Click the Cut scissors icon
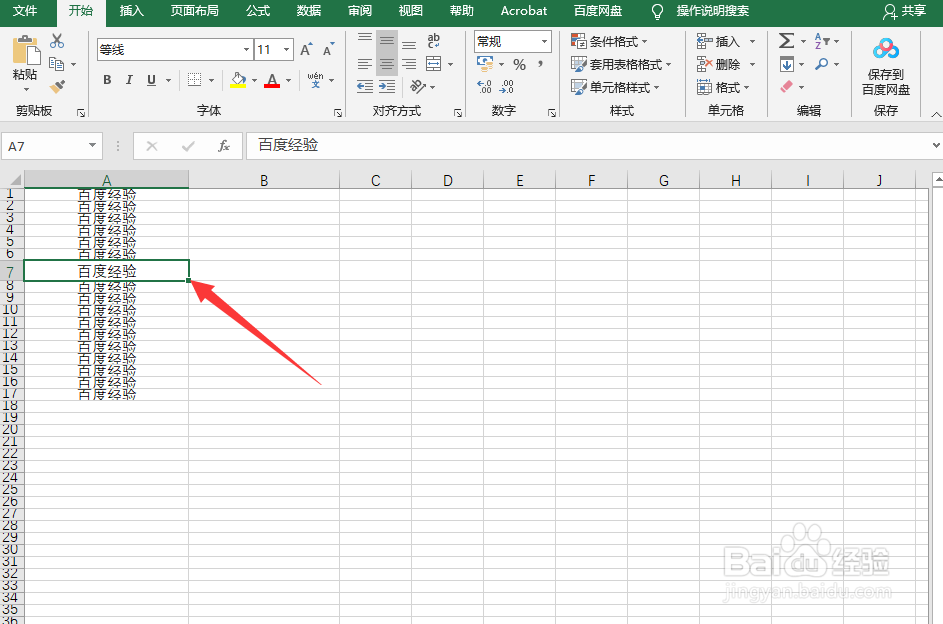Screen dimensions: 943x624 (x=57, y=41)
